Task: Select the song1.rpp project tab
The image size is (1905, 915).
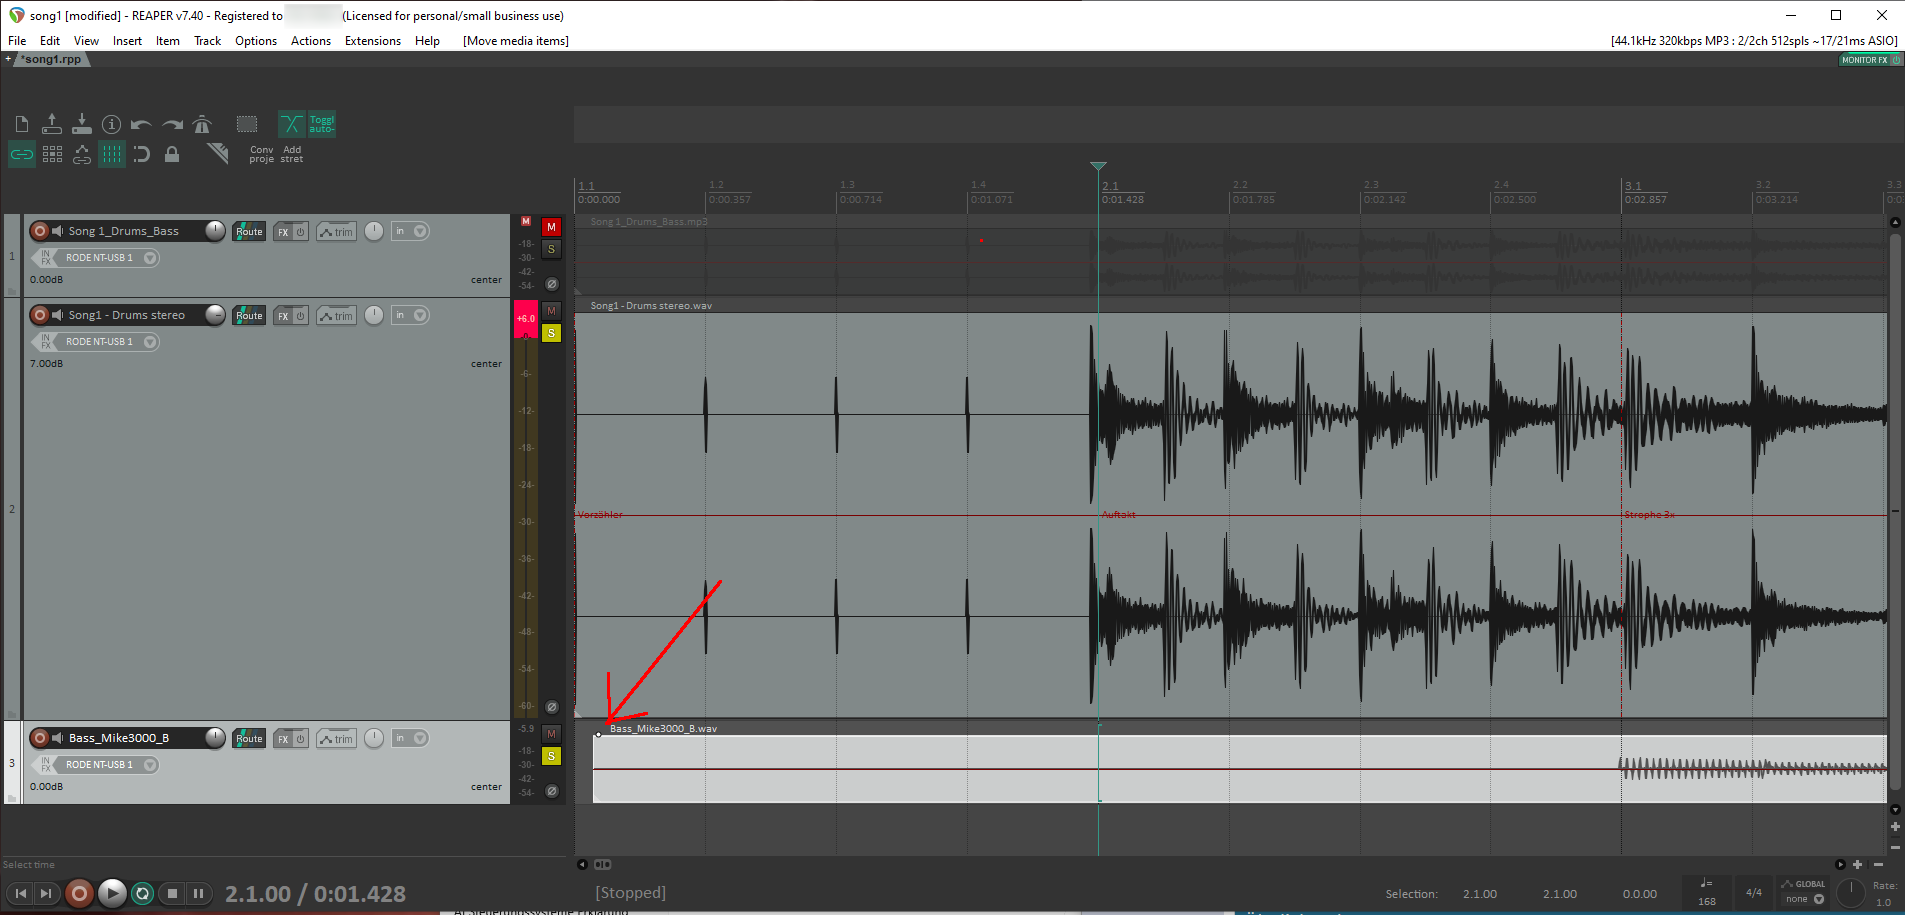Action: (51, 60)
